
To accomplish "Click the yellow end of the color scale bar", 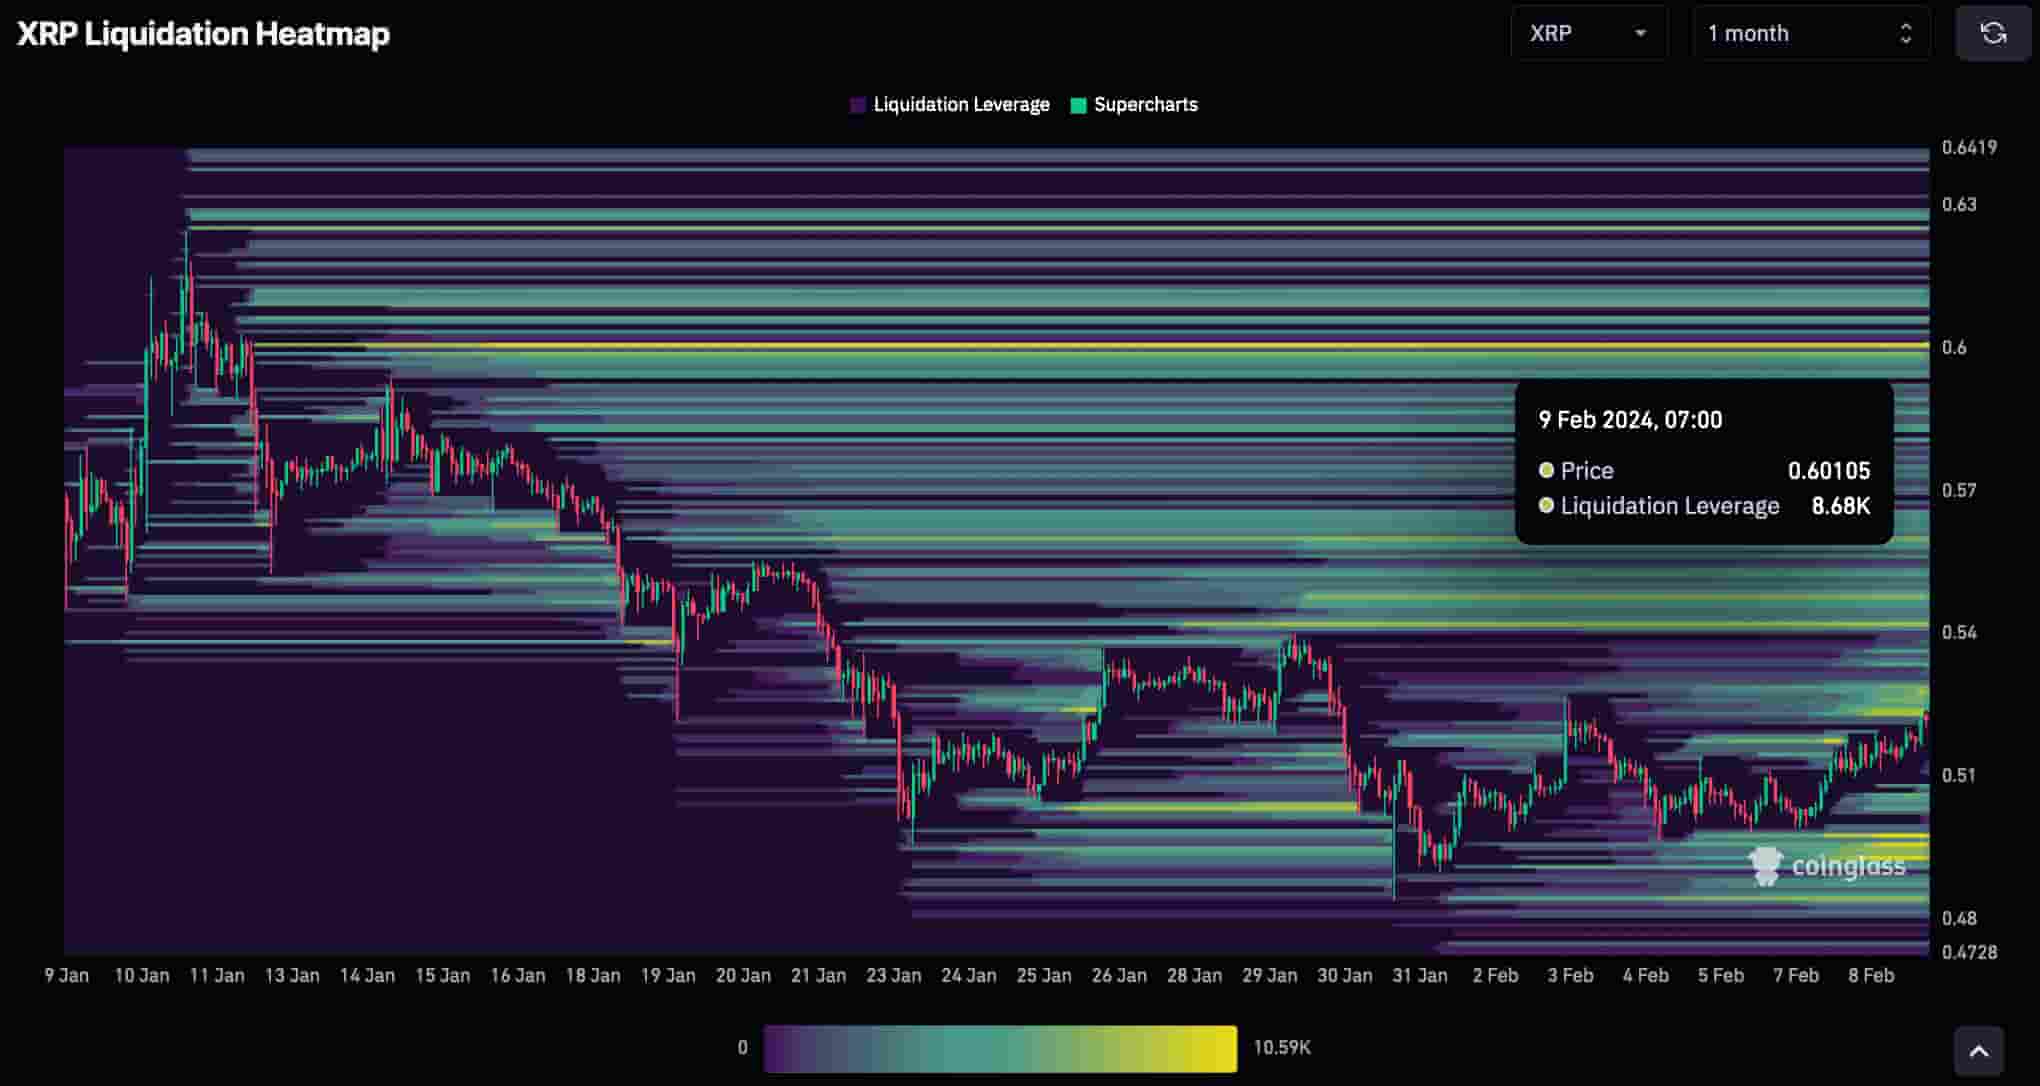I will pos(1222,1048).
